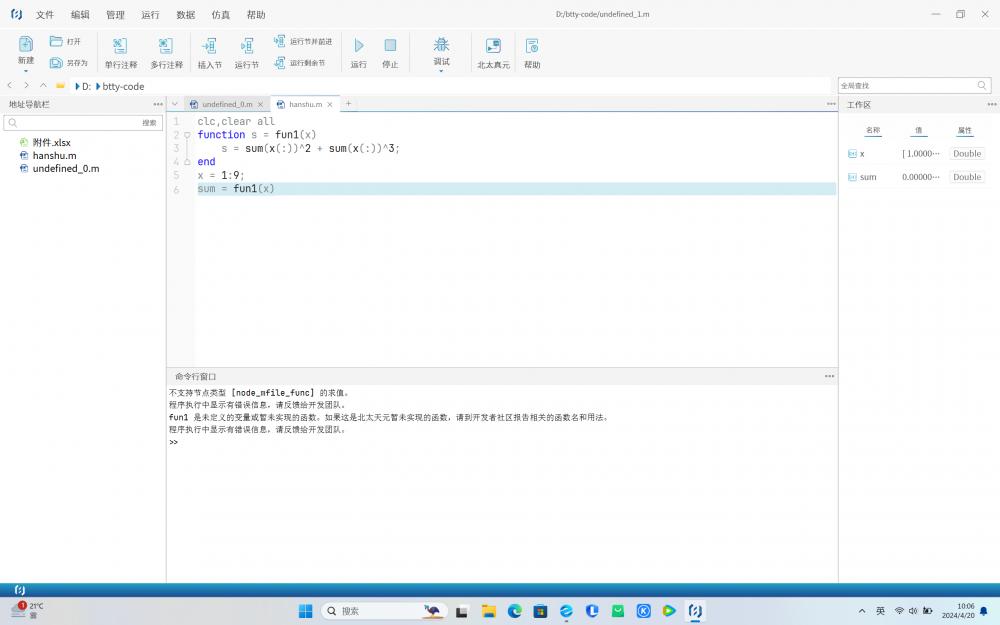Screen dimensions: 1000x625
Task: Open hanshu.m in the file list
Action: point(54,156)
